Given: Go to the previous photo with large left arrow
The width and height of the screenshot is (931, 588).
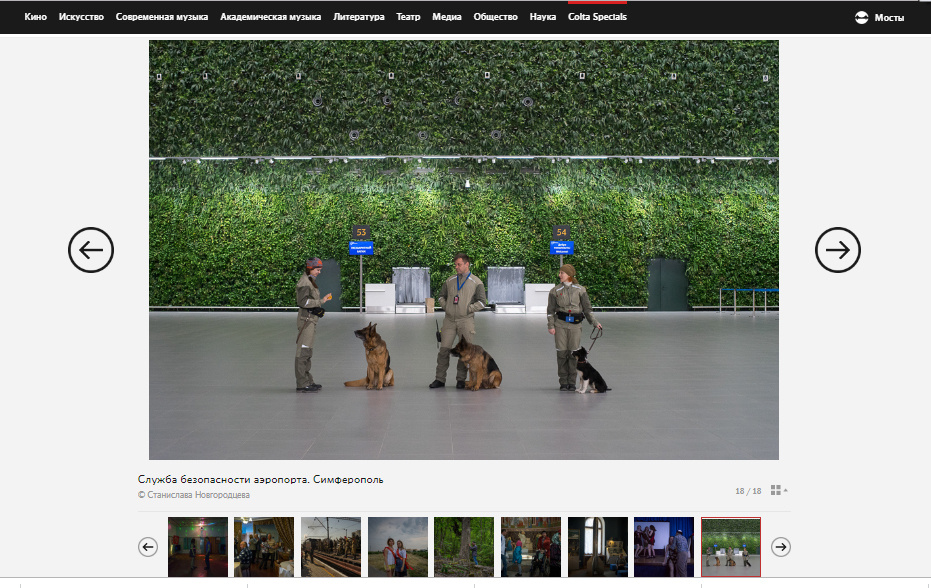Looking at the screenshot, I should (91, 250).
